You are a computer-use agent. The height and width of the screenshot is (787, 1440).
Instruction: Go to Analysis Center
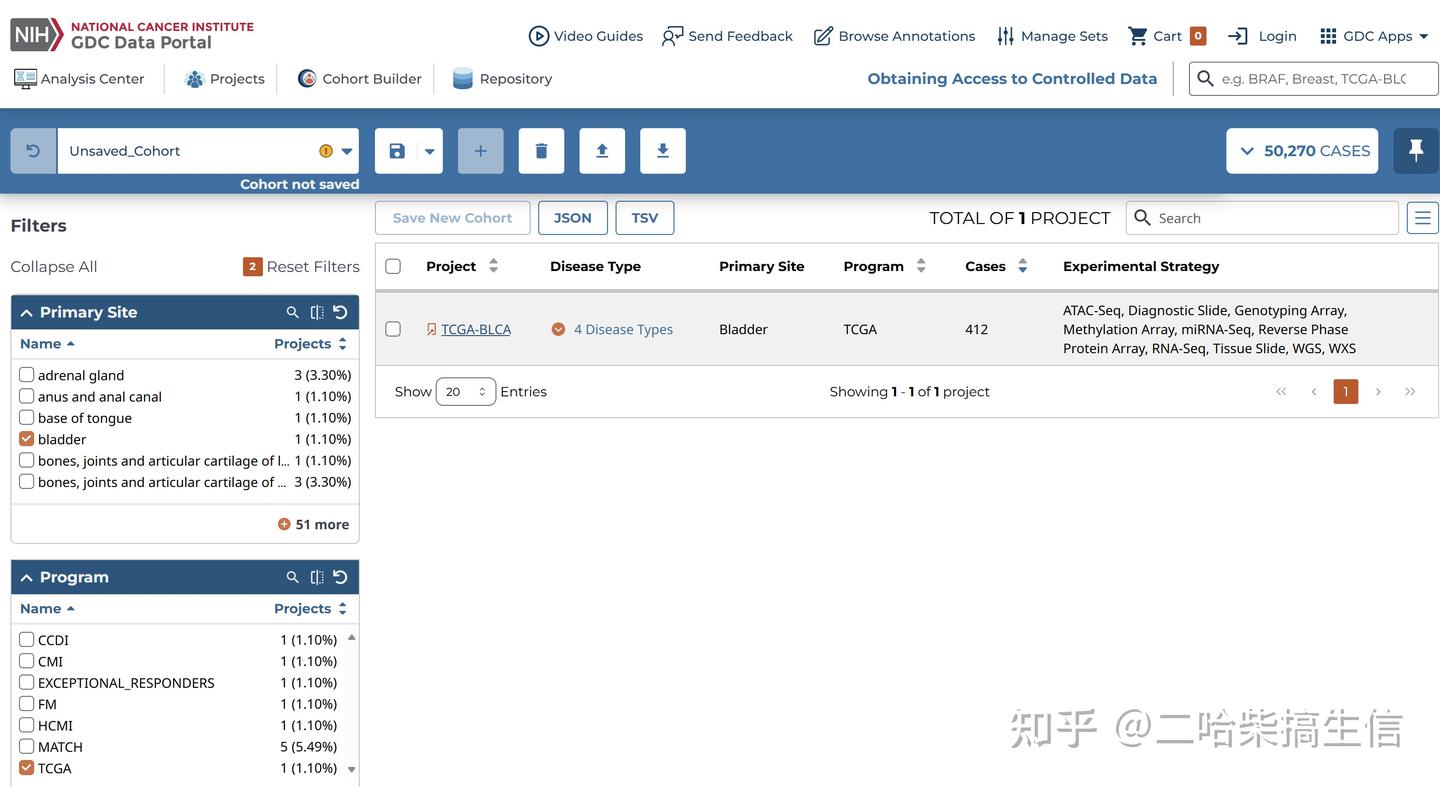(x=79, y=79)
